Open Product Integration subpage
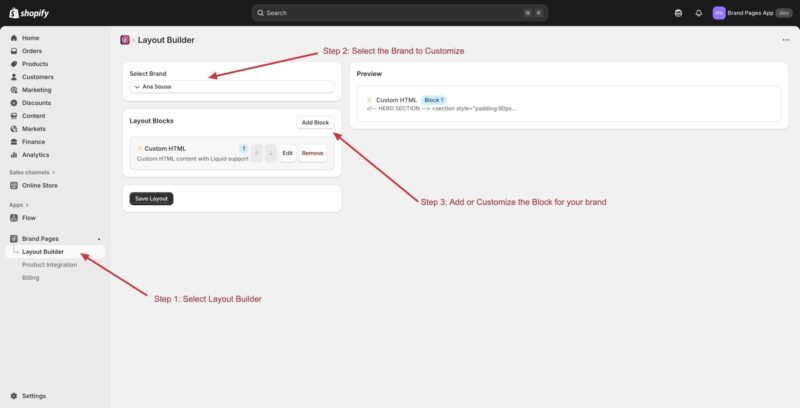The height and width of the screenshot is (408, 800). (49, 265)
